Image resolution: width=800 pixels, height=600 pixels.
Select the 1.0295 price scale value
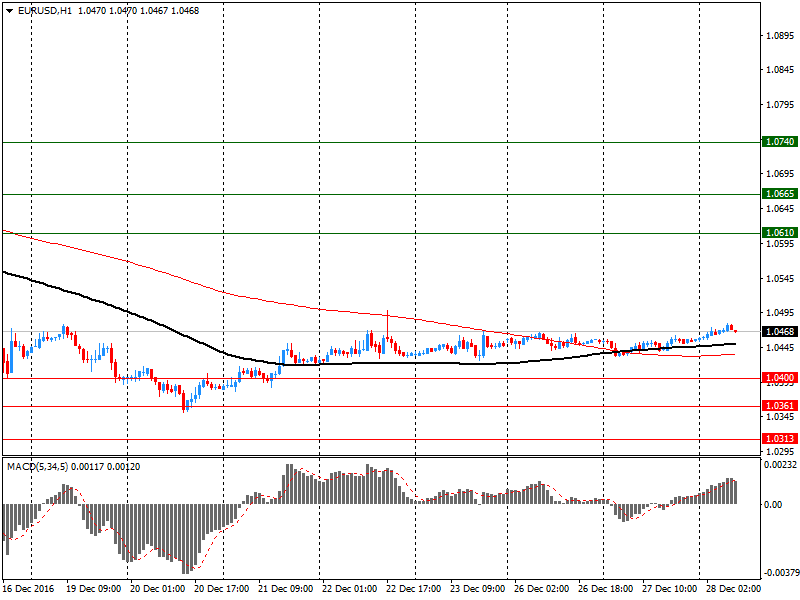pos(781,452)
